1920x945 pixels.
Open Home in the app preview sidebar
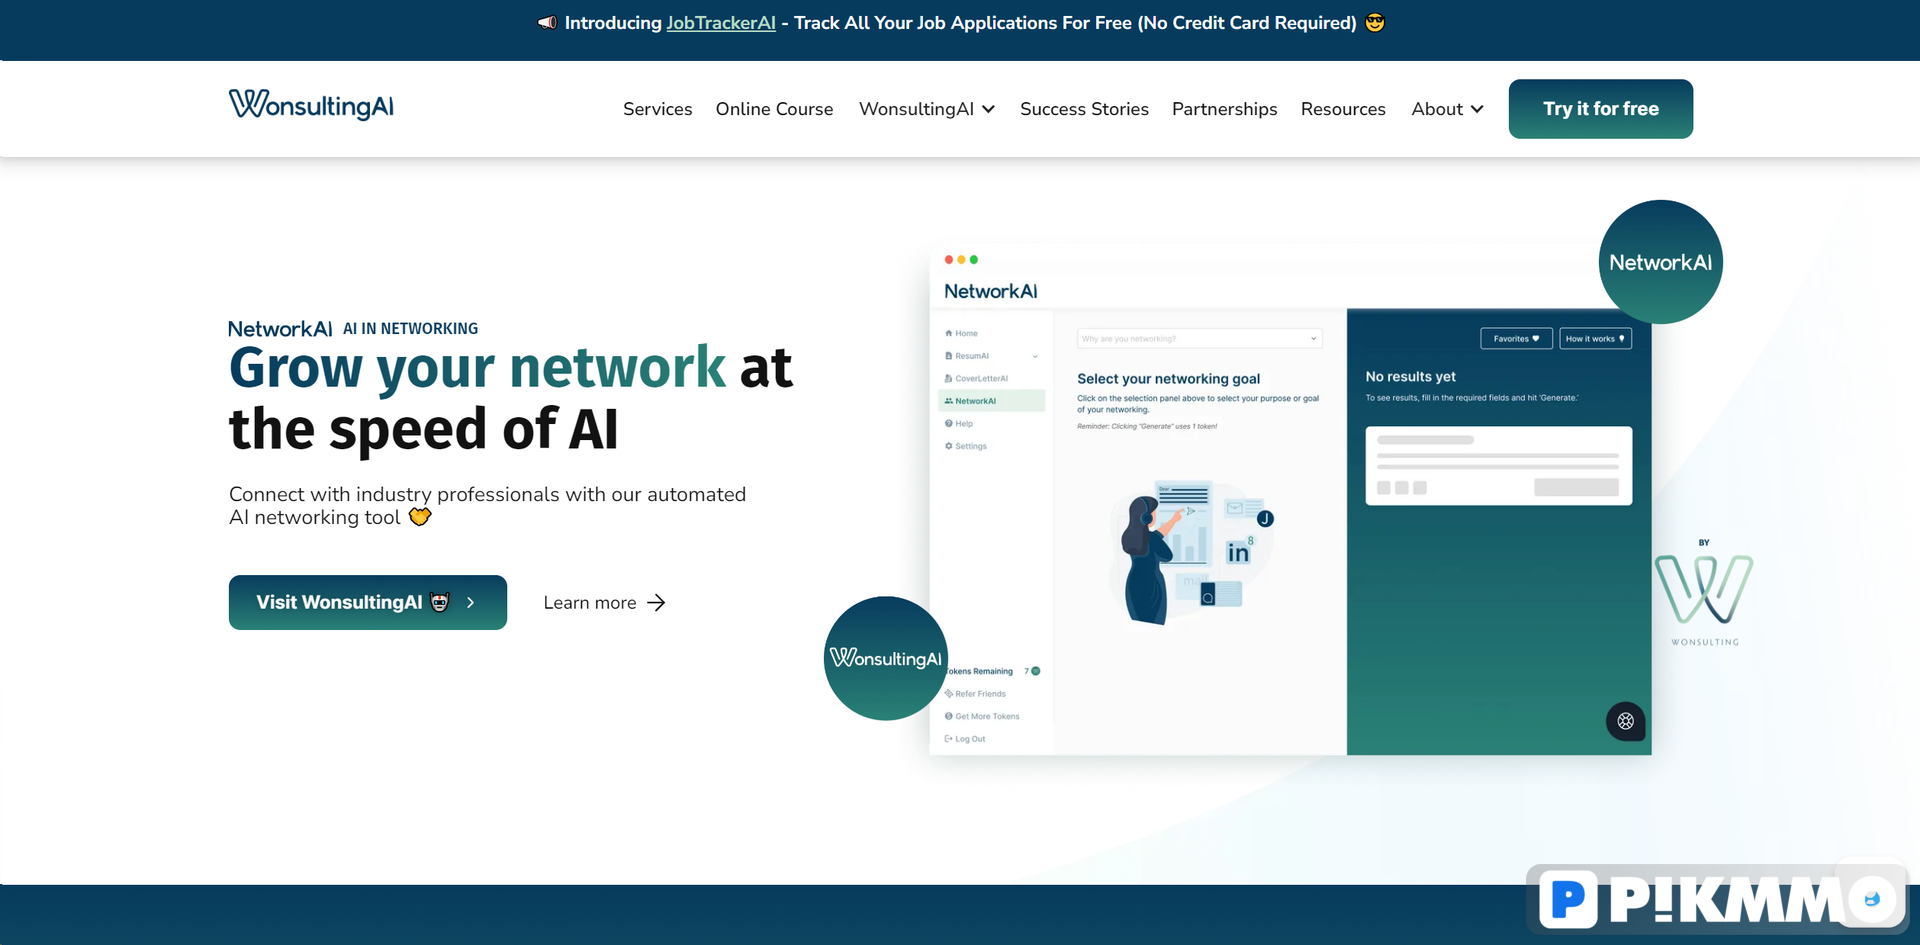click(961, 333)
